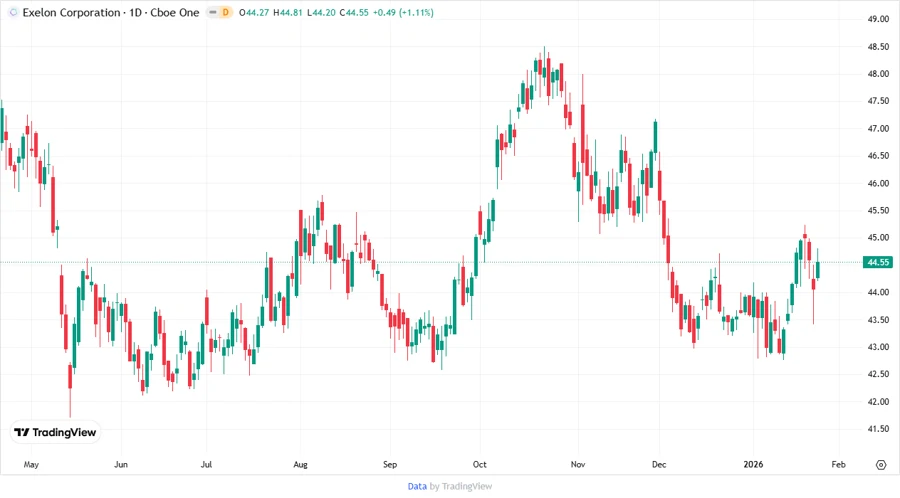The width and height of the screenshot is (900, 498).
Task: Click the 49.00 price axis label
Action: pos(878,19)
